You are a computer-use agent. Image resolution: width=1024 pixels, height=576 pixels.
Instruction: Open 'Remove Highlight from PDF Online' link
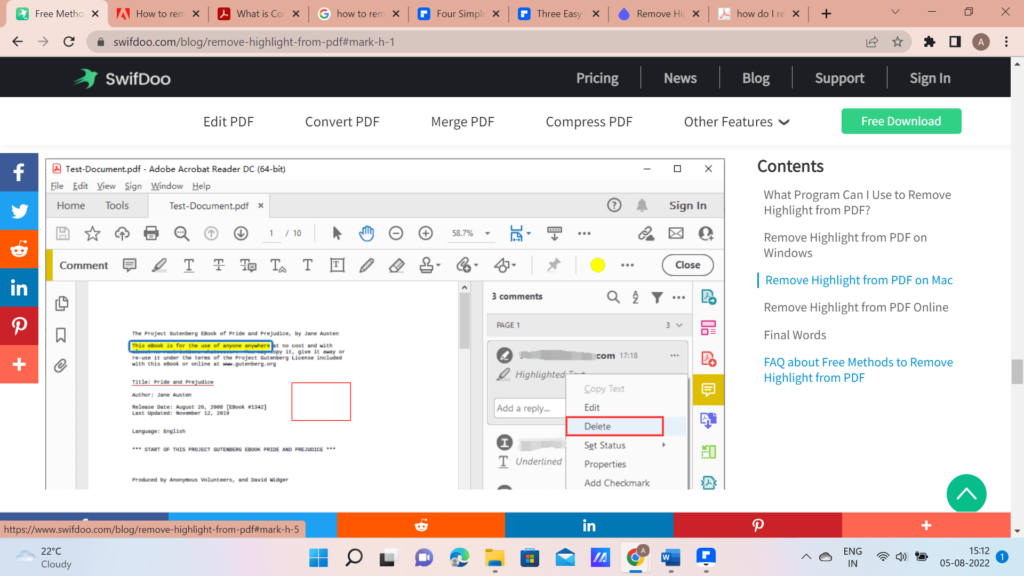[x=856, y=307]
